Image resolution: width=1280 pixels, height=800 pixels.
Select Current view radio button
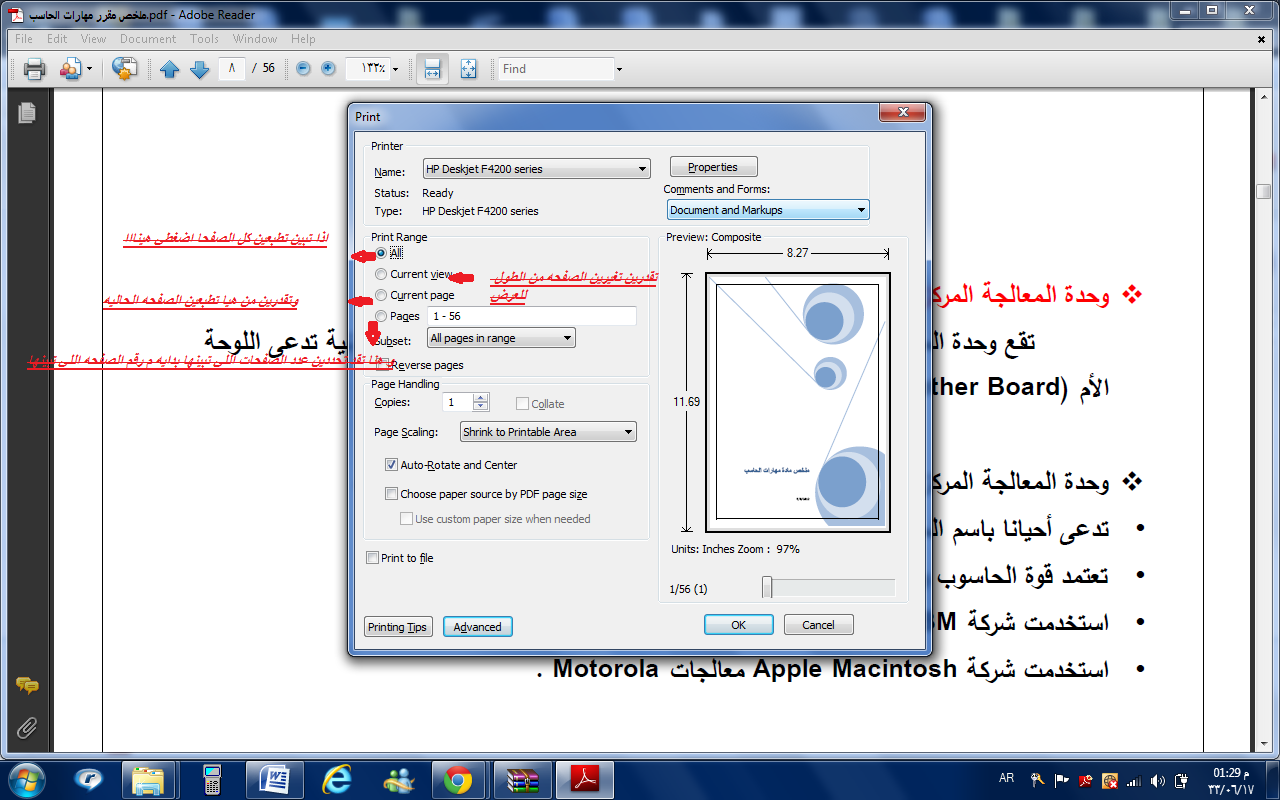pyautogui.click(x=381, y=274)
